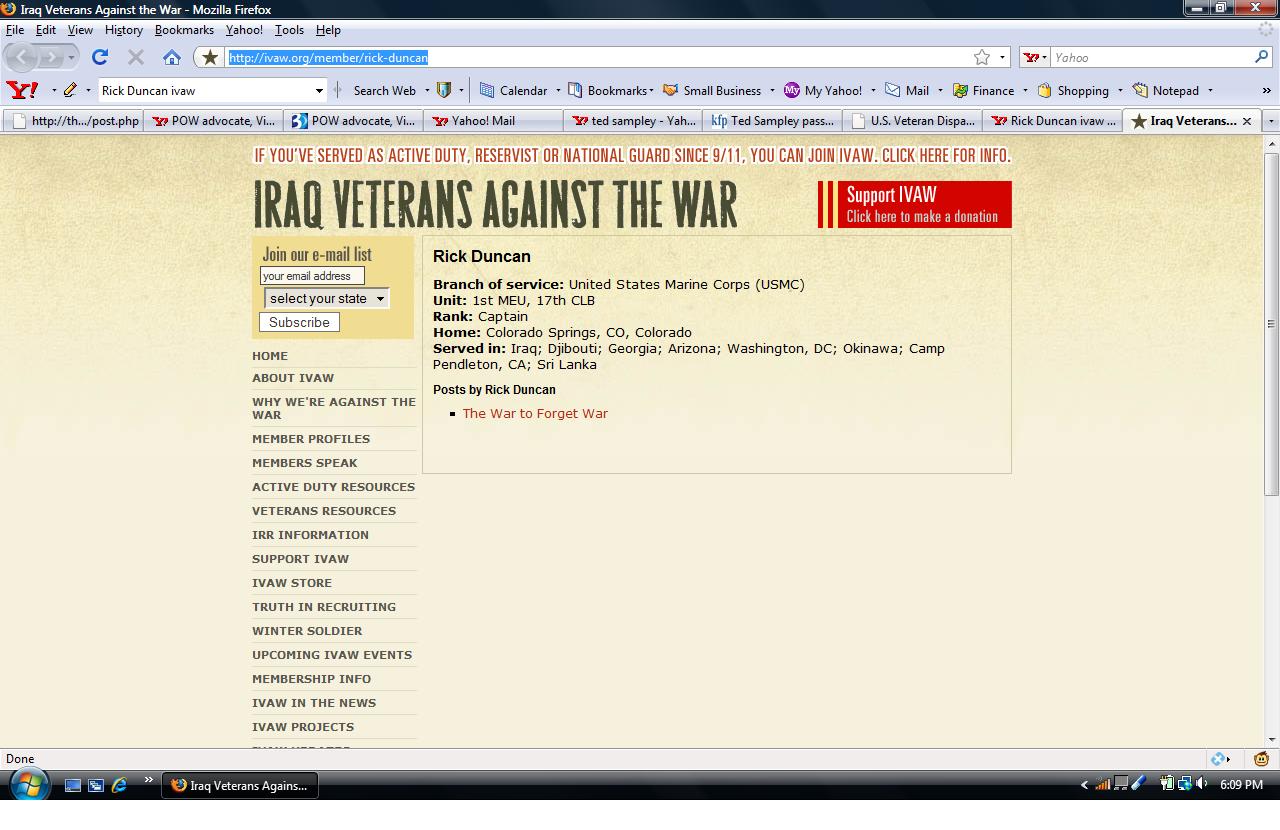Screen dimensions: 1280x830
Task: Expand the select your state dropdown
Action: [326, 298]
